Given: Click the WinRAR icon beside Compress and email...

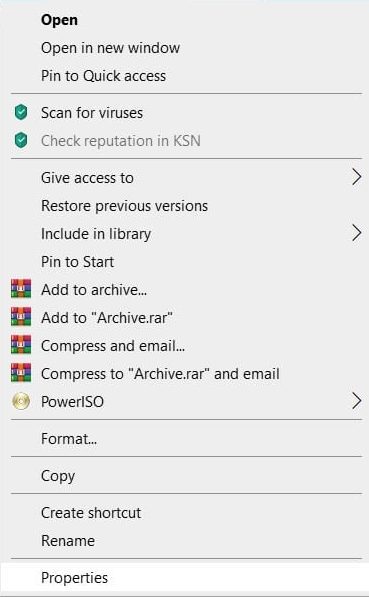Looking at the screenshot, I should [21, 345].
